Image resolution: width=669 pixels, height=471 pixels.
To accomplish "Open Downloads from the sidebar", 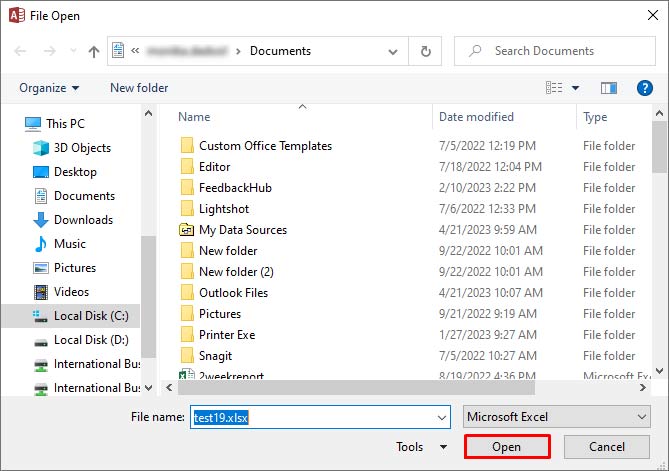I will (x=83, y=220).
